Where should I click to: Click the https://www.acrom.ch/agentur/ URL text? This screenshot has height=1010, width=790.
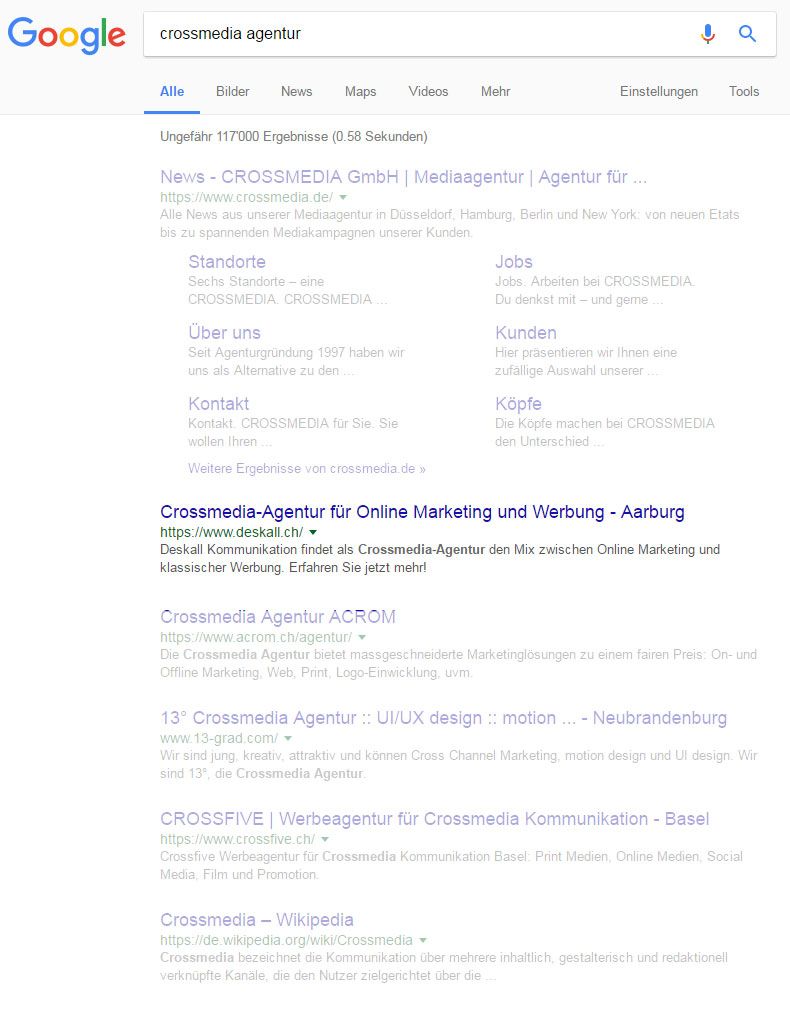[256, 637]
